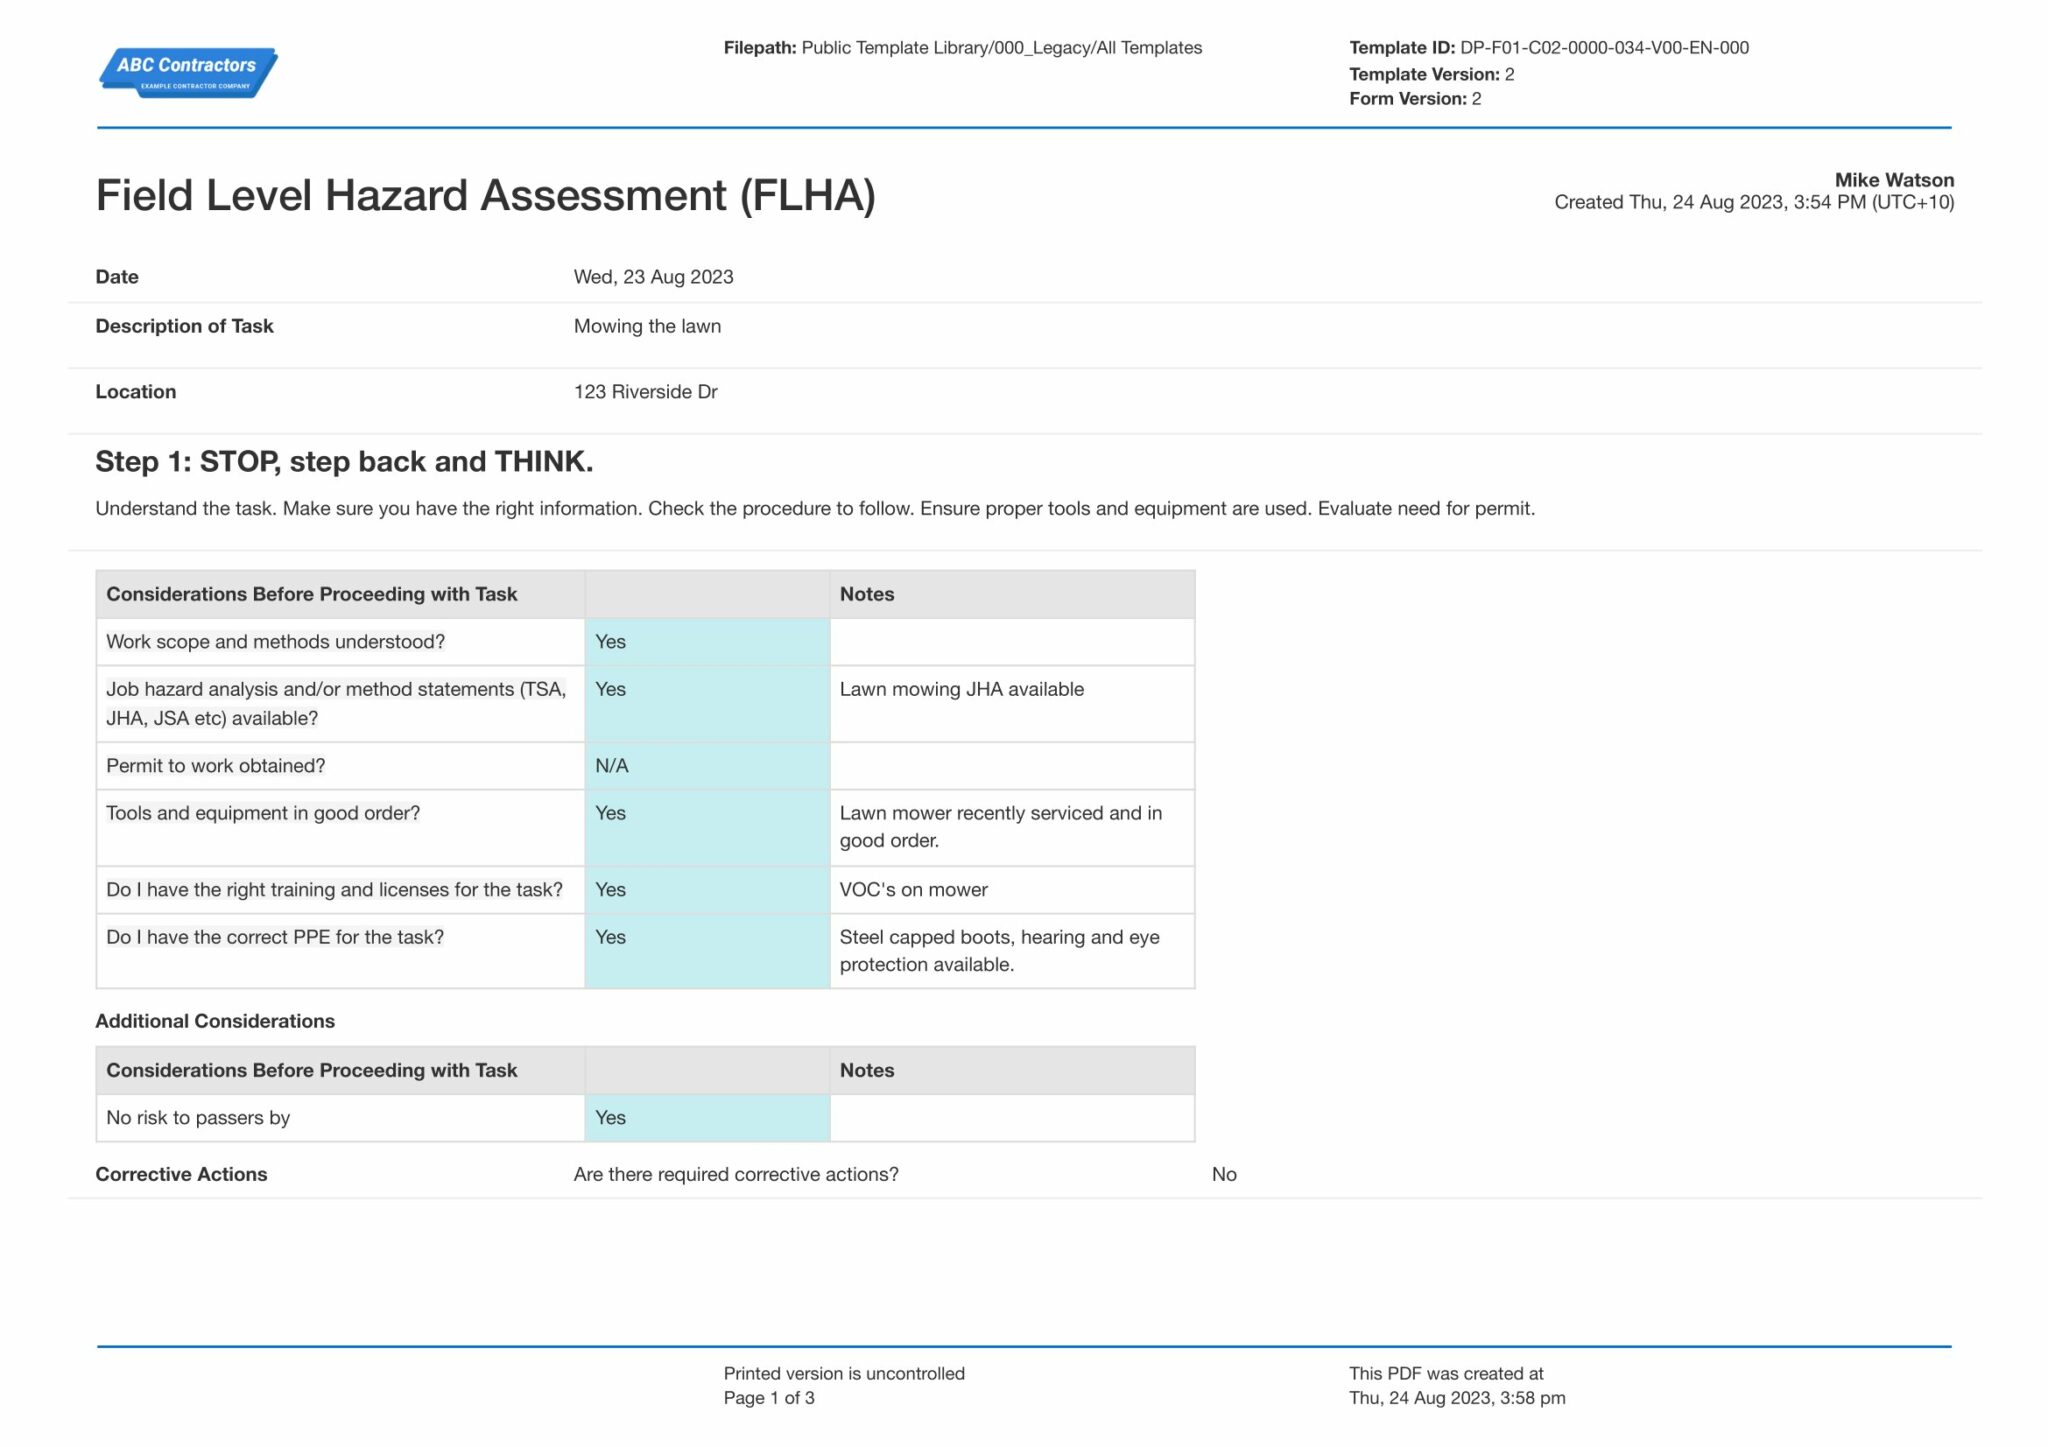Screen dimensions: 2048x1447
Task: Click the Location value 123 Riverside Dr
Action: pyautogui.click(x=644, y=391)
